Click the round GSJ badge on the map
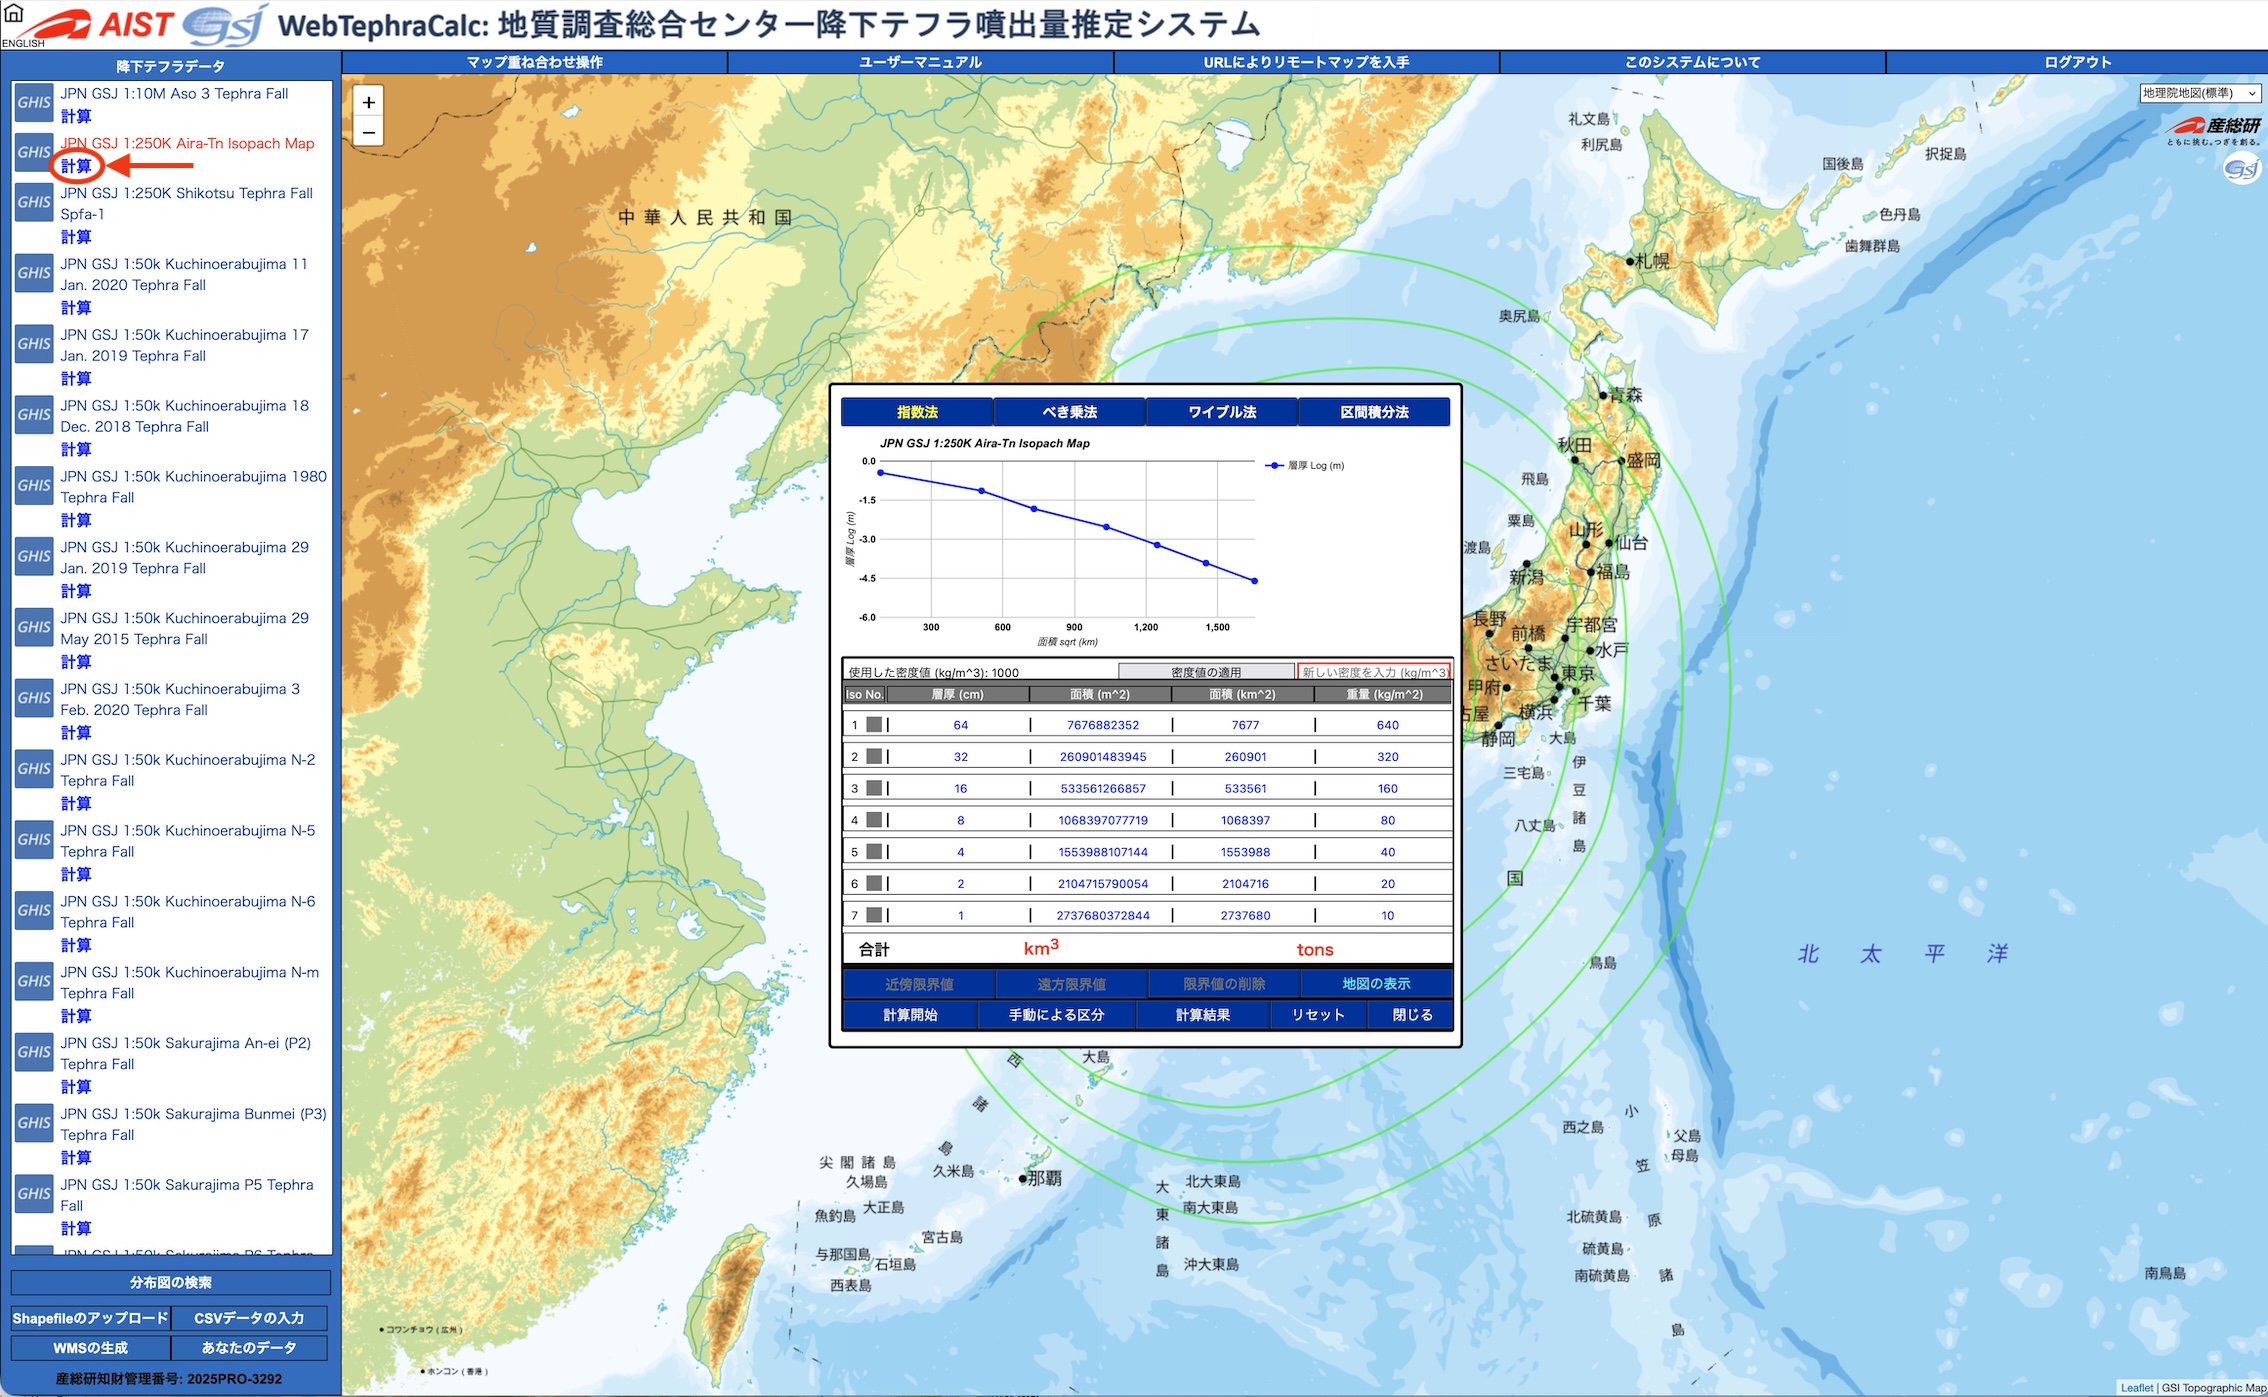Screen dimensions: 2268x1397 (x=2241, y=168)
